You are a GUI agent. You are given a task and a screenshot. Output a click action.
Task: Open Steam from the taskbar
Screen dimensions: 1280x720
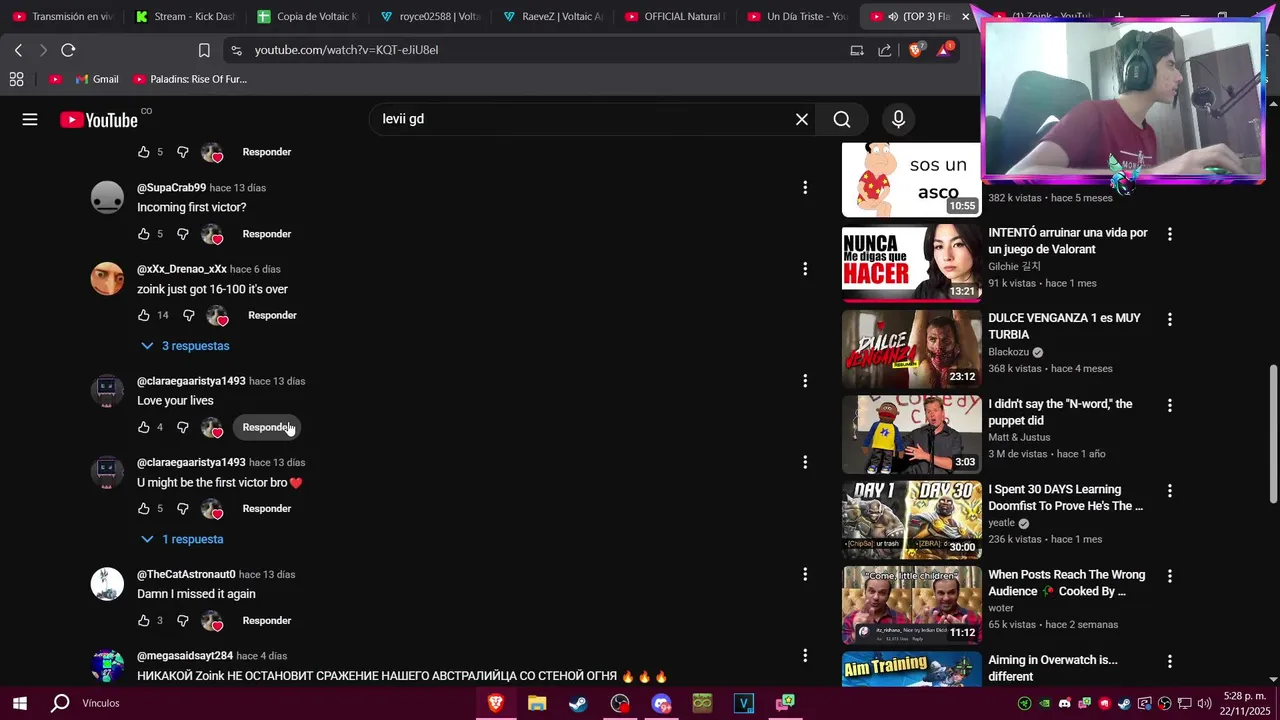click(x=578, y=703)
